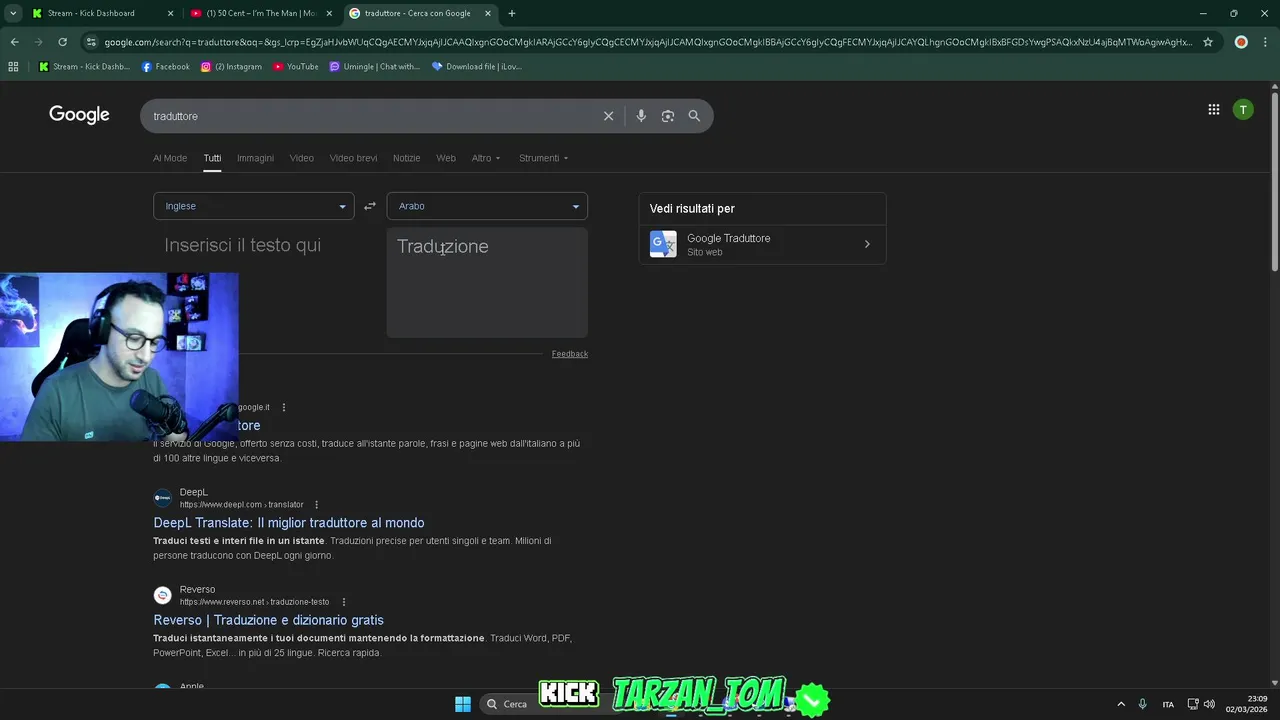Swap the translation languages
Viewport: 1280px width, 720px height.
[x=370, y=206]
